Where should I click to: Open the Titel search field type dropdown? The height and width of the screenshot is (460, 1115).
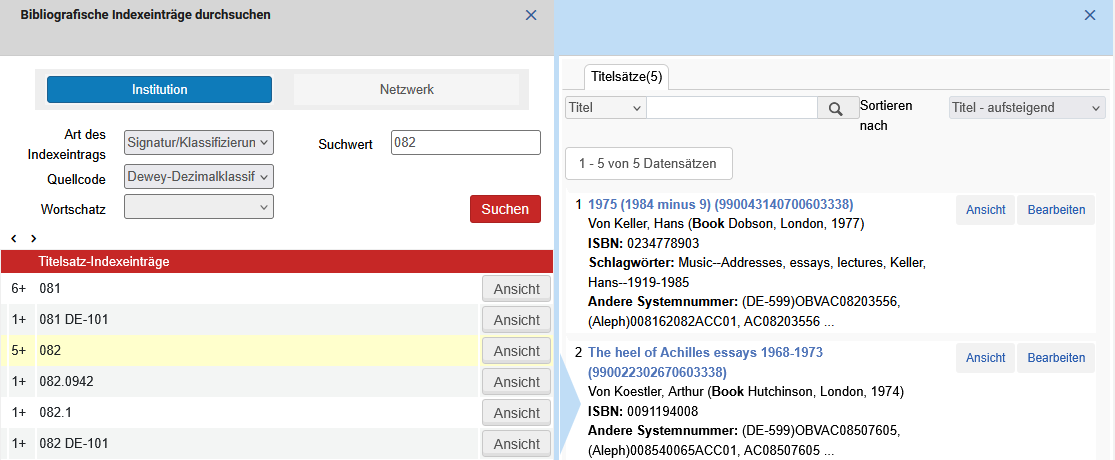click(605, 108)
